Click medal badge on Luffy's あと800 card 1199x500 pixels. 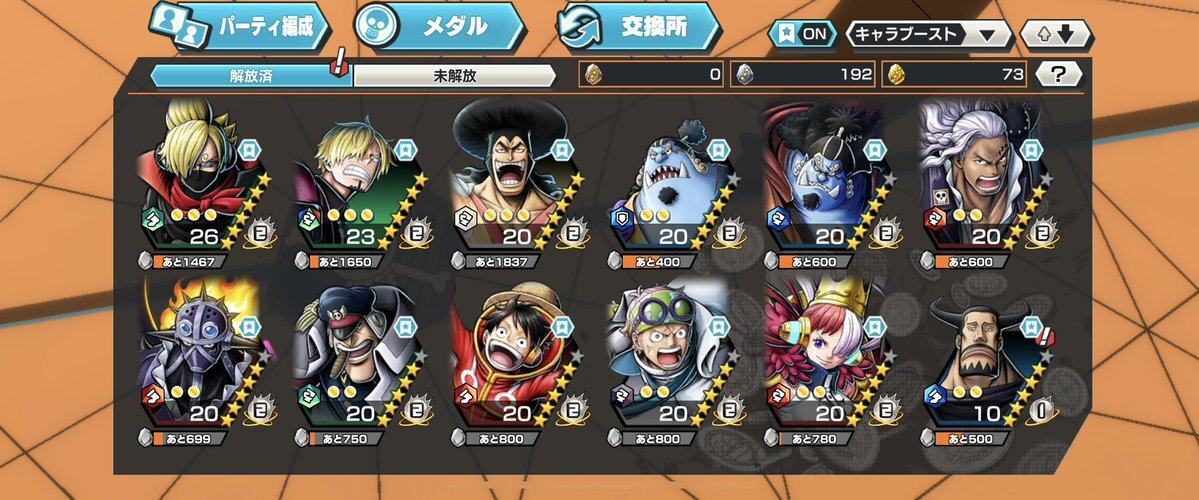click(x=572, y=409)
